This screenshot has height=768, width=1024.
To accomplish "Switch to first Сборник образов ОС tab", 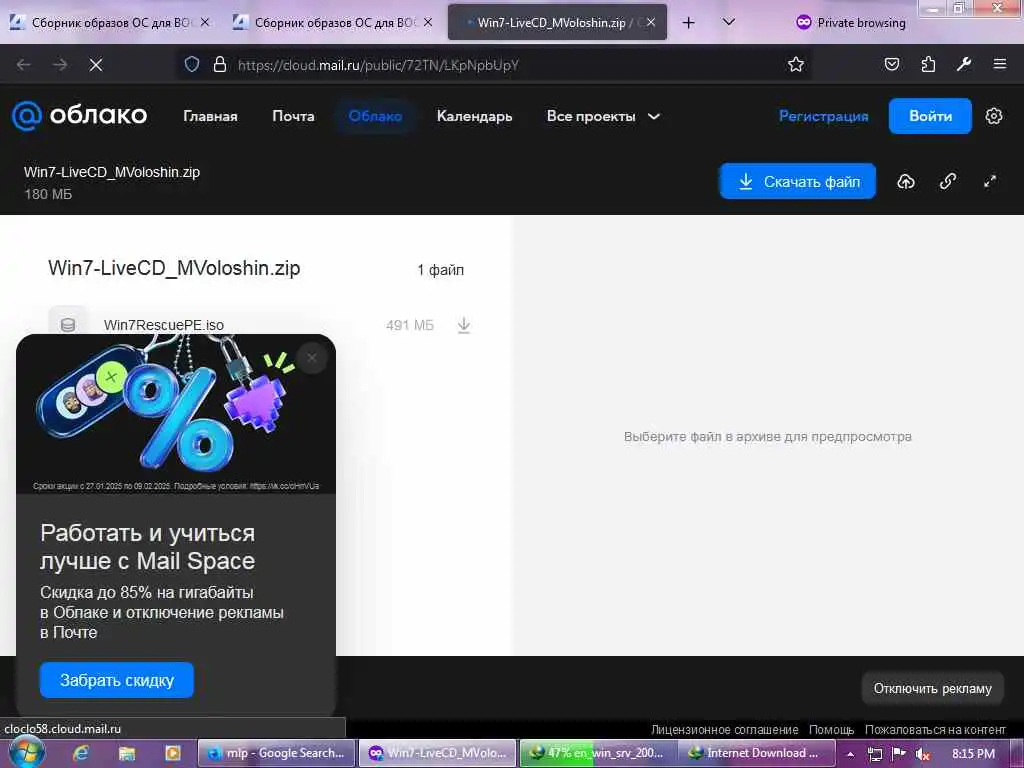I will (110, 22).
